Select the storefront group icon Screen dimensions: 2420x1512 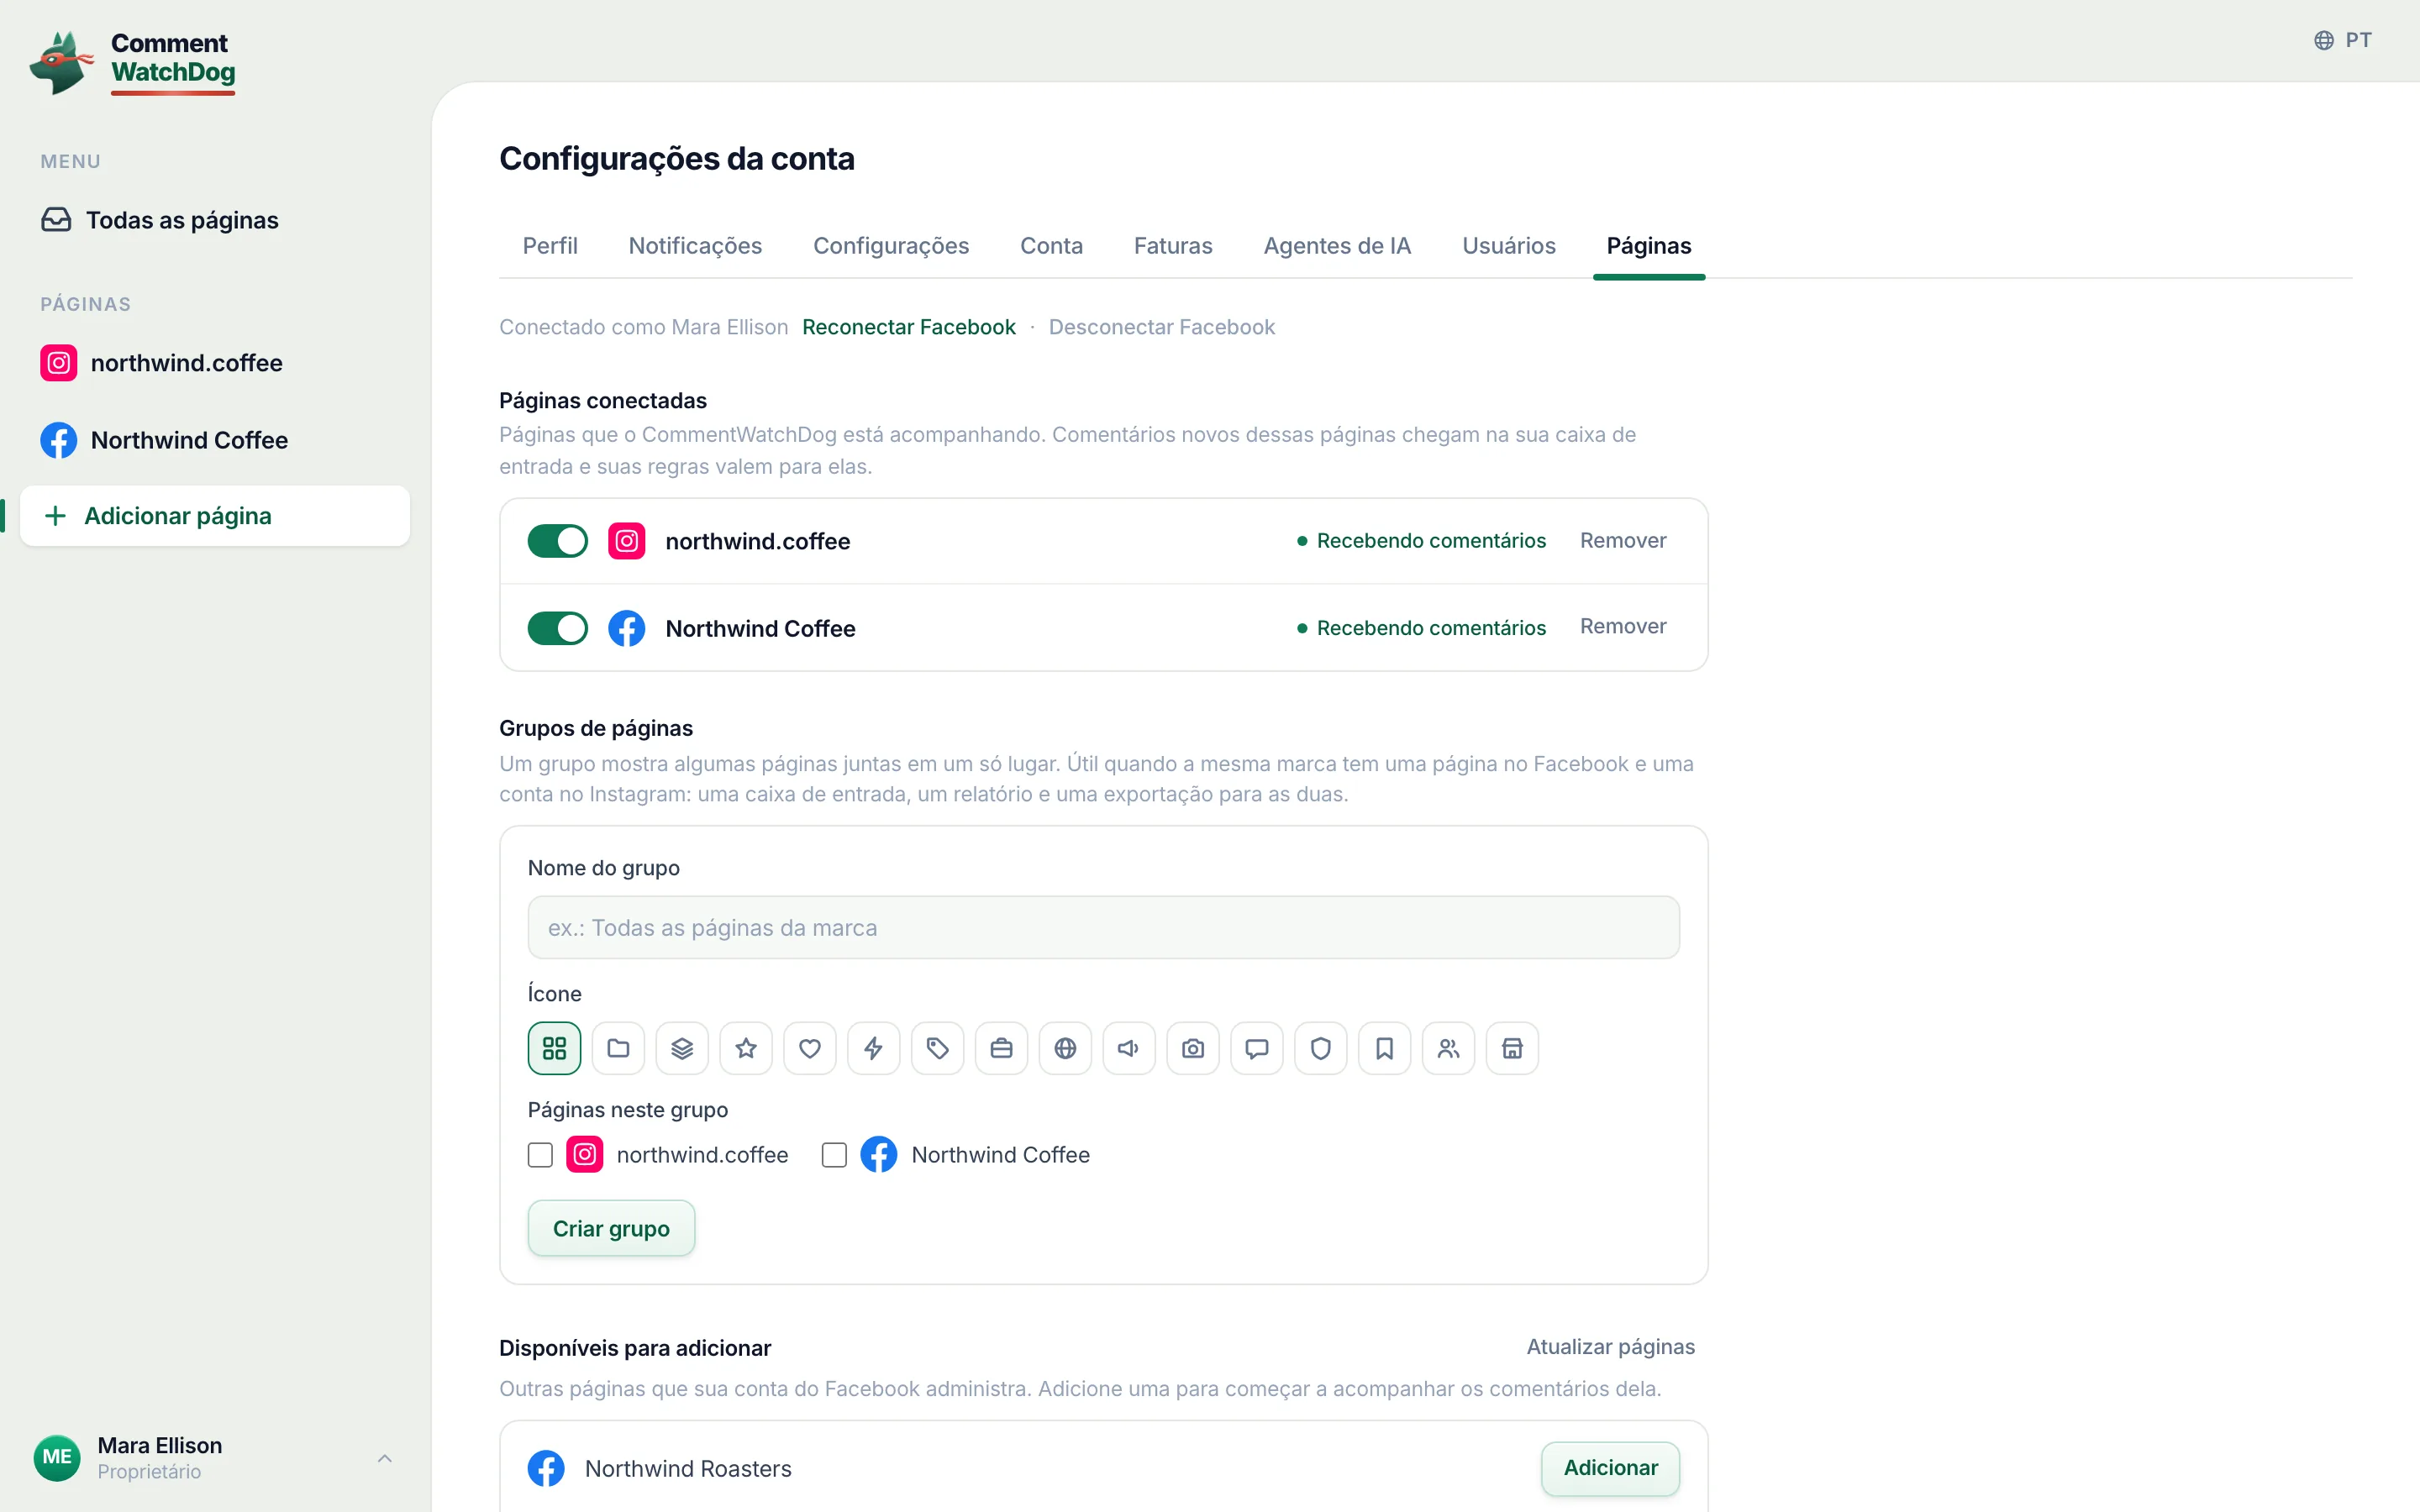(x=1512, y=1048)
